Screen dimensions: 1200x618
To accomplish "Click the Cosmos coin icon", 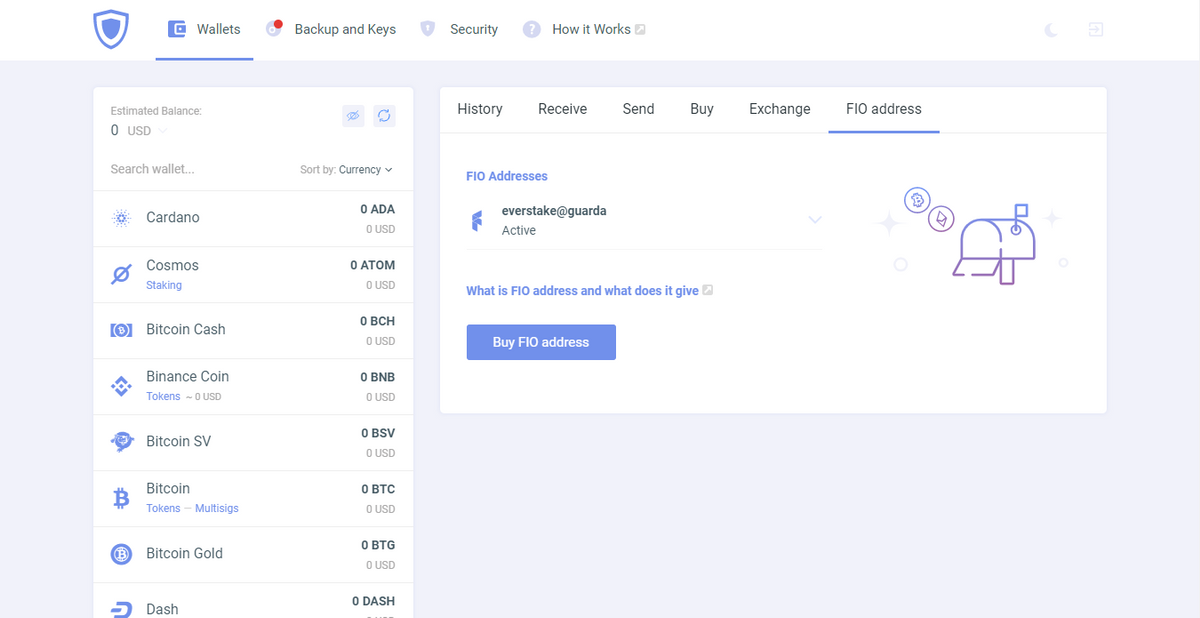I will (121, 274).
